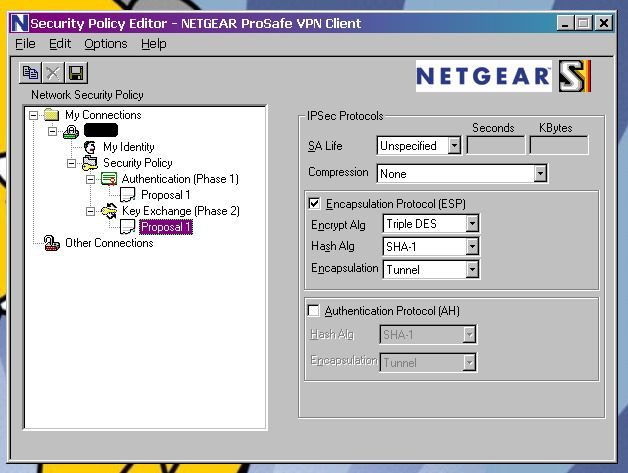Click the SA Life Seconds input field
This screenshot has width=628, height=473.
coord(496,145)
